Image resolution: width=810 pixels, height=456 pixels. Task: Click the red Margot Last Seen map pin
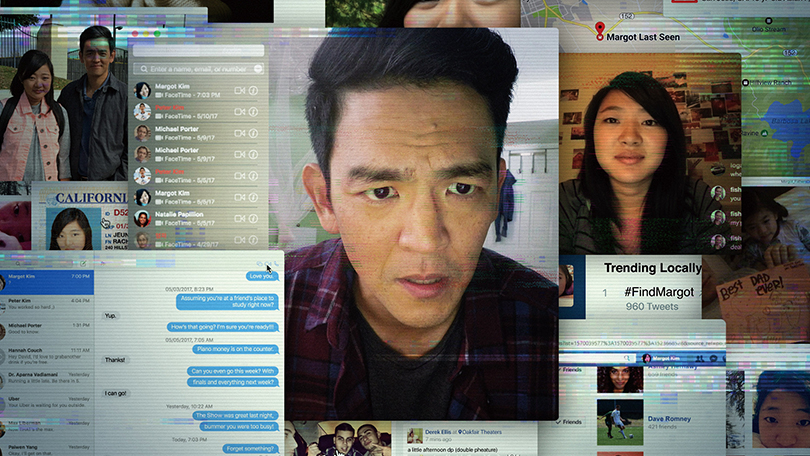[x=599, y=31]
